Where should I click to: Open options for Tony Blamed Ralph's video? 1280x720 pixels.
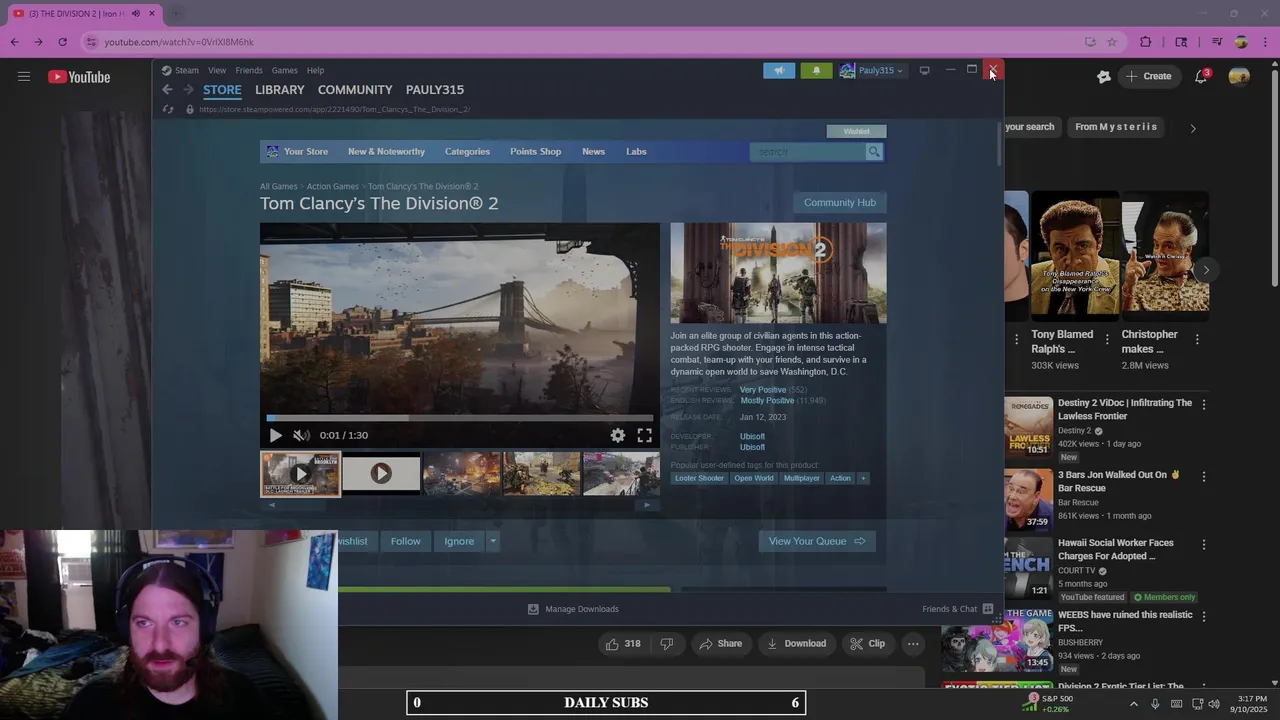(1107, 339)
